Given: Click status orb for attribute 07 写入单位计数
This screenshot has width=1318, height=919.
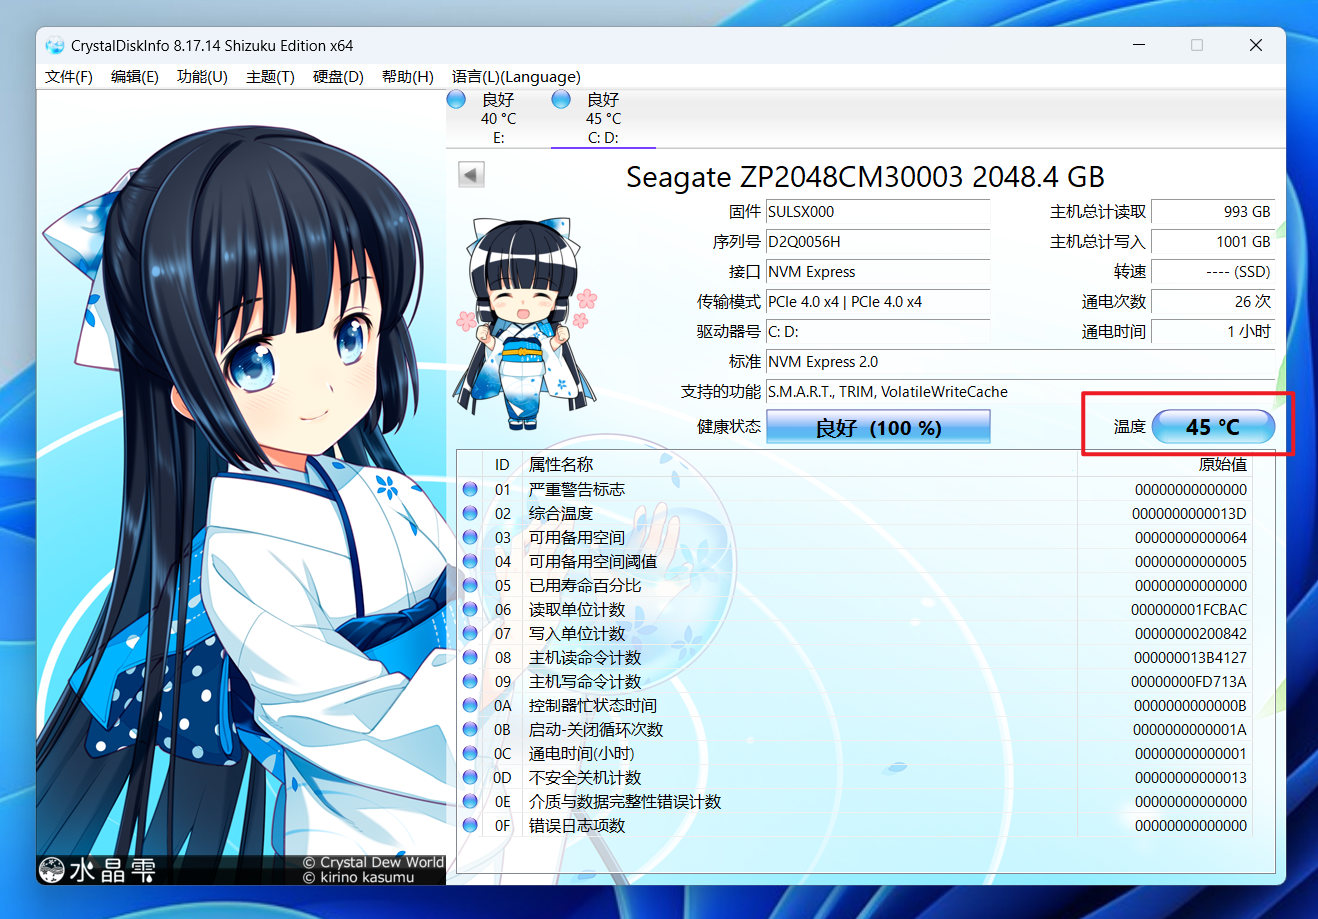Looking at the screenshot, I should [470, 634].
